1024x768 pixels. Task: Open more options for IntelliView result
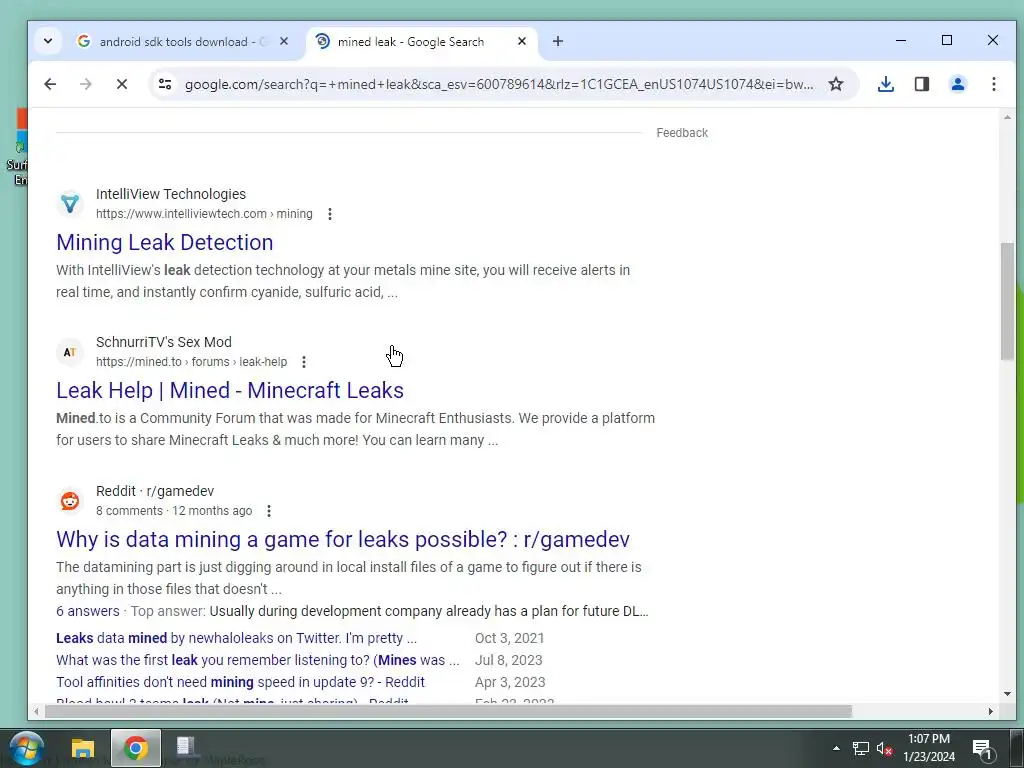pos(330,214)
